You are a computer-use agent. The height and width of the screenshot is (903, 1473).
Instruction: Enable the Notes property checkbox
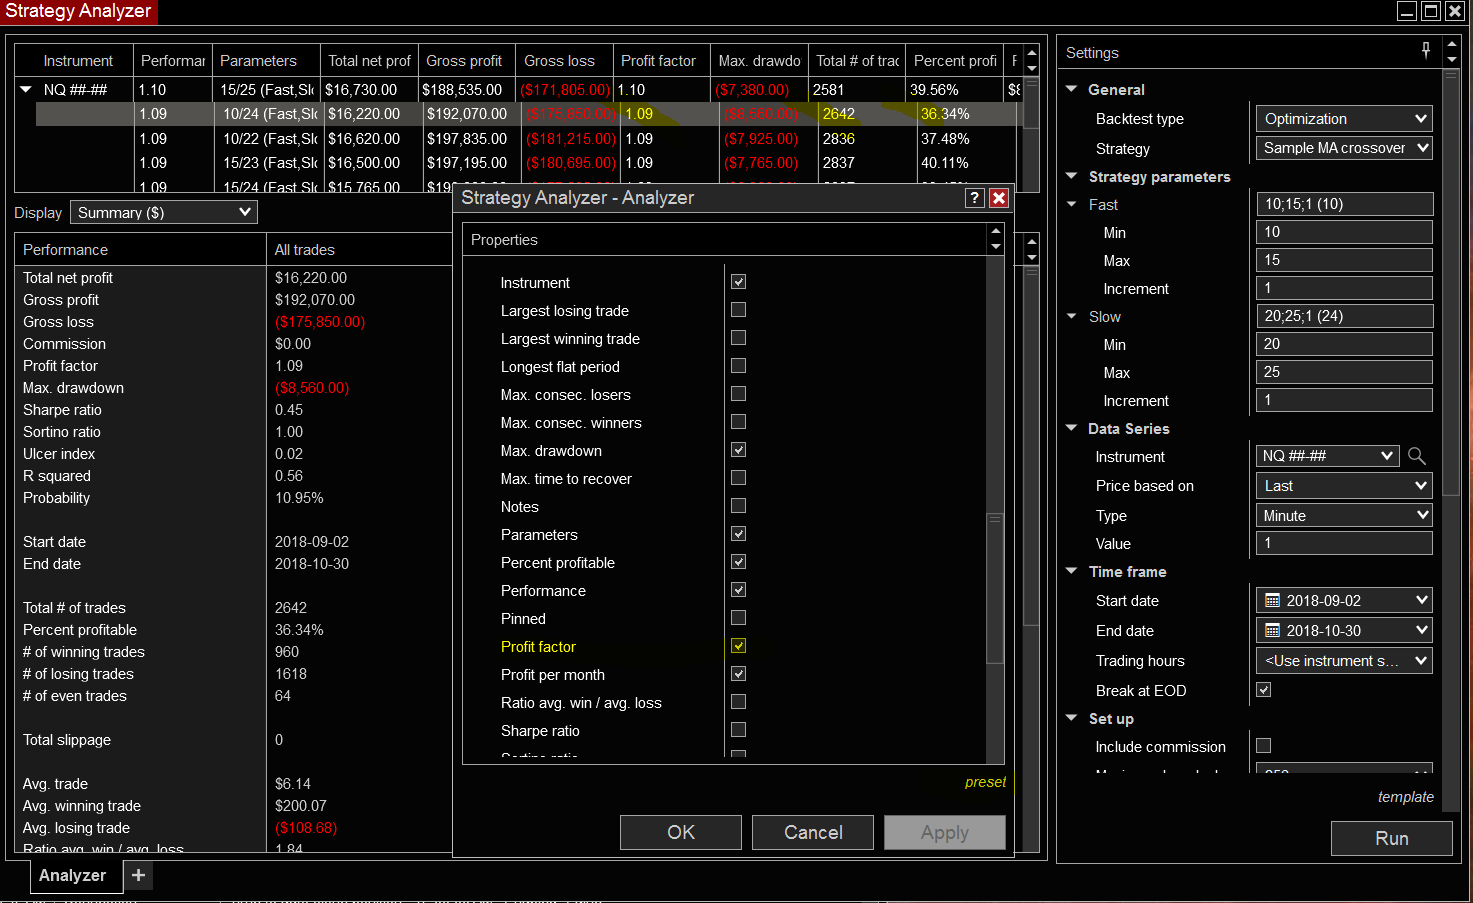pos(739,506)
